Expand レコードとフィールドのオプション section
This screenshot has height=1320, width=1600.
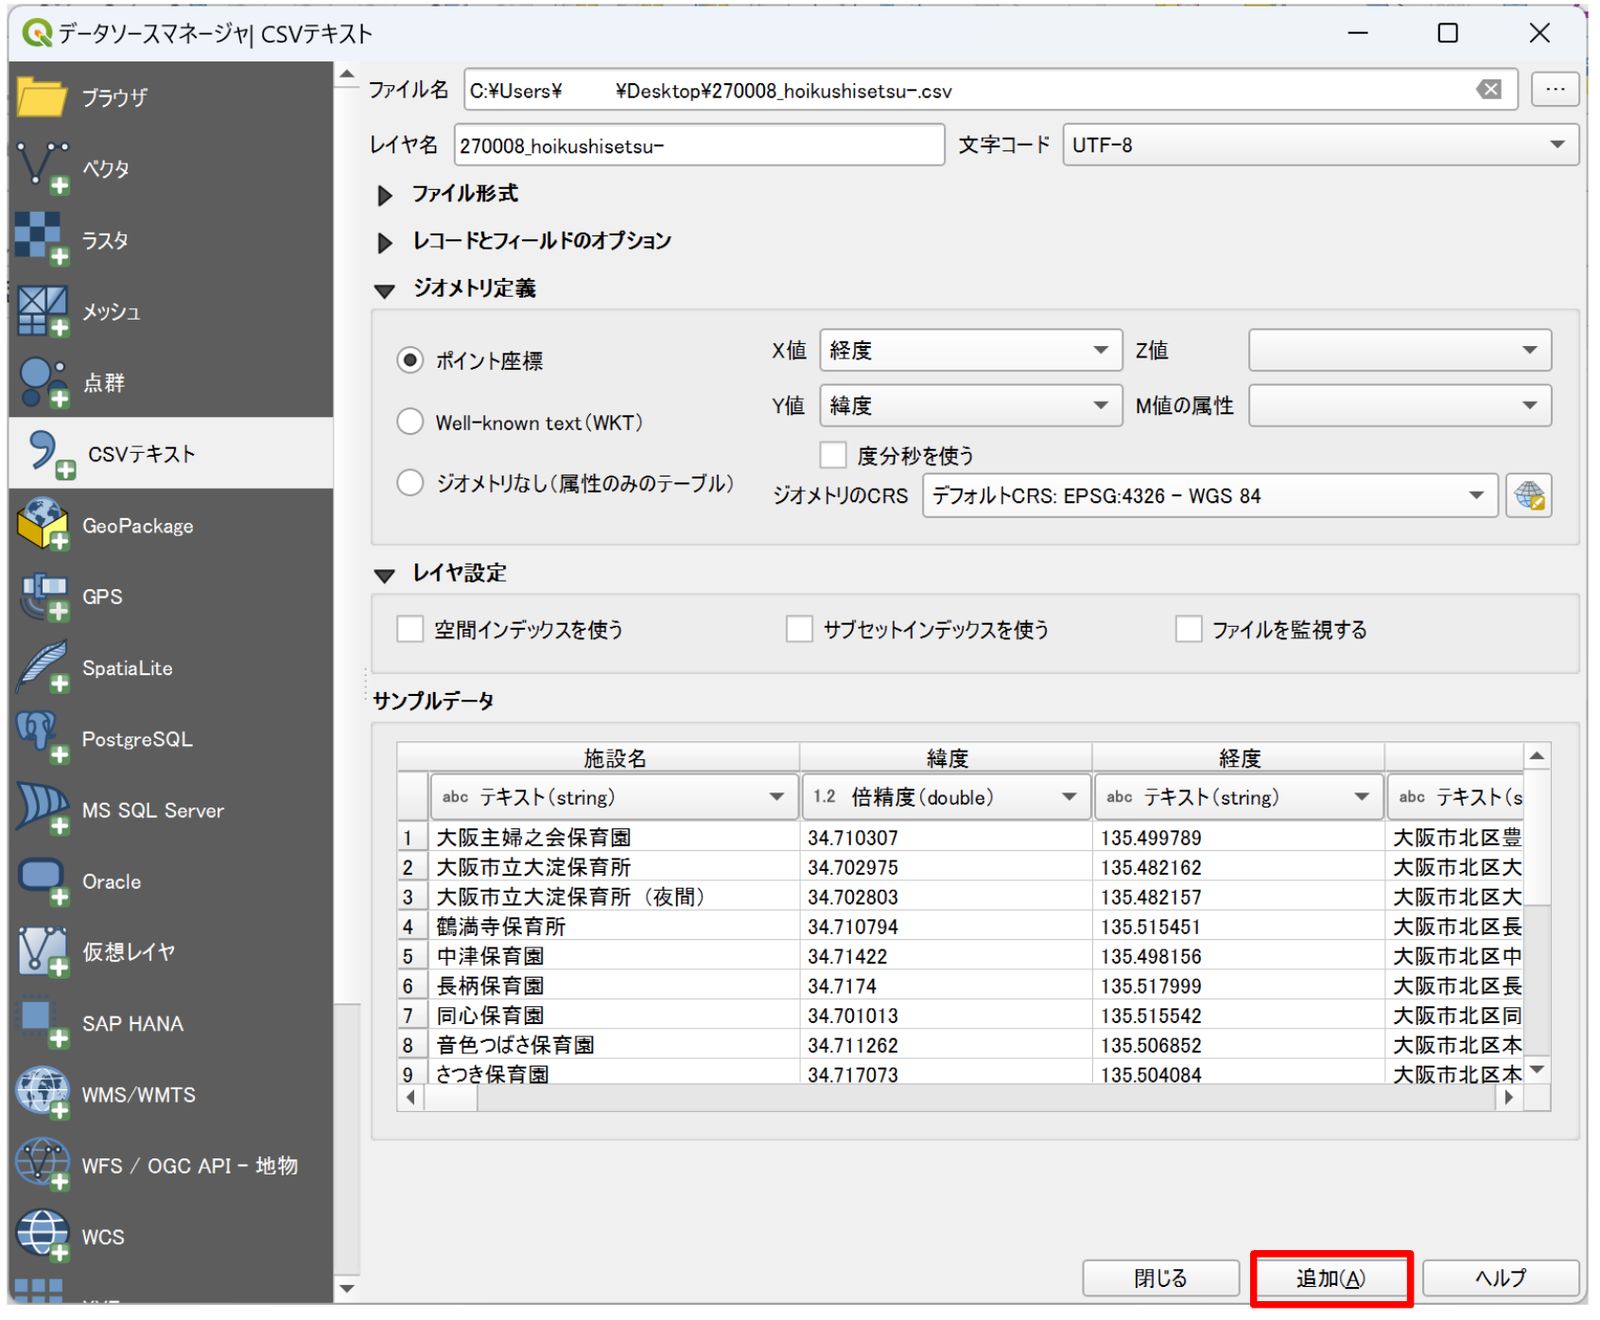(x=385, y=242)
